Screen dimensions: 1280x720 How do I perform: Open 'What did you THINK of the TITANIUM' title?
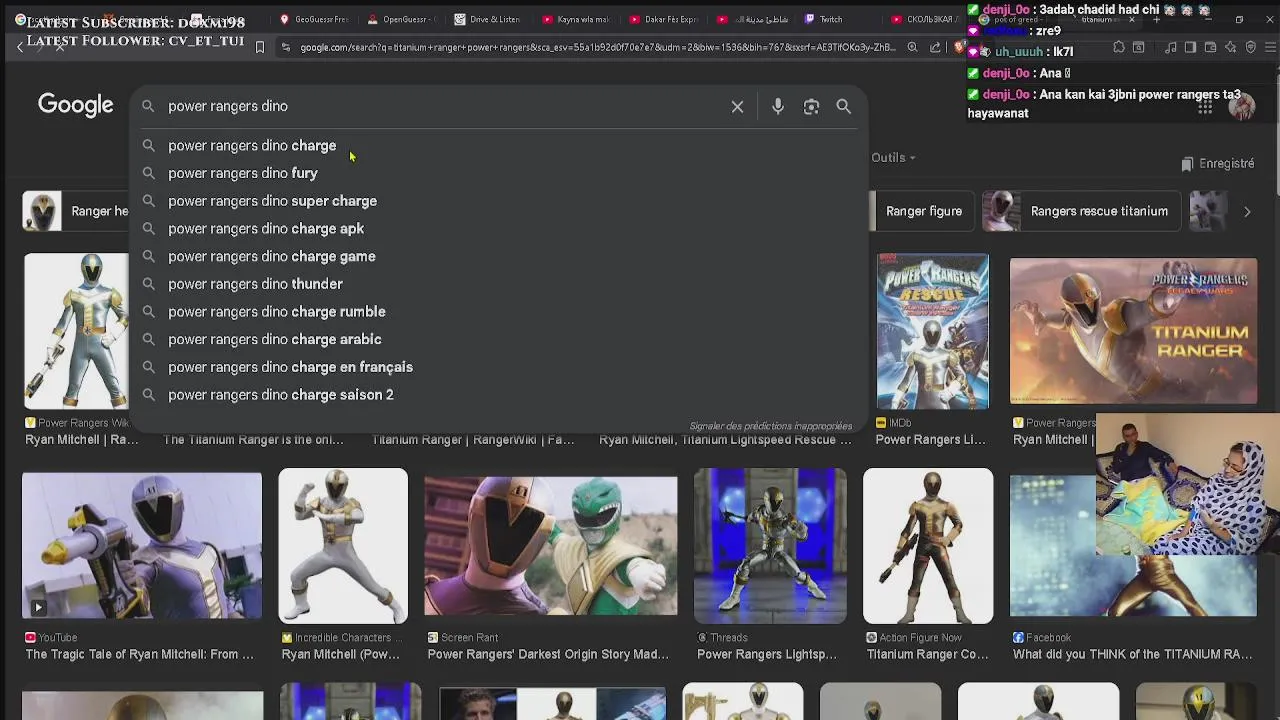(x=1133, y=655)
